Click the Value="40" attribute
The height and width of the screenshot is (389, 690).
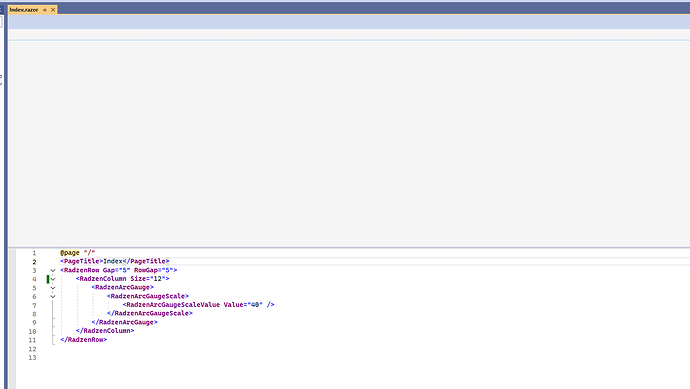[243, 305]
